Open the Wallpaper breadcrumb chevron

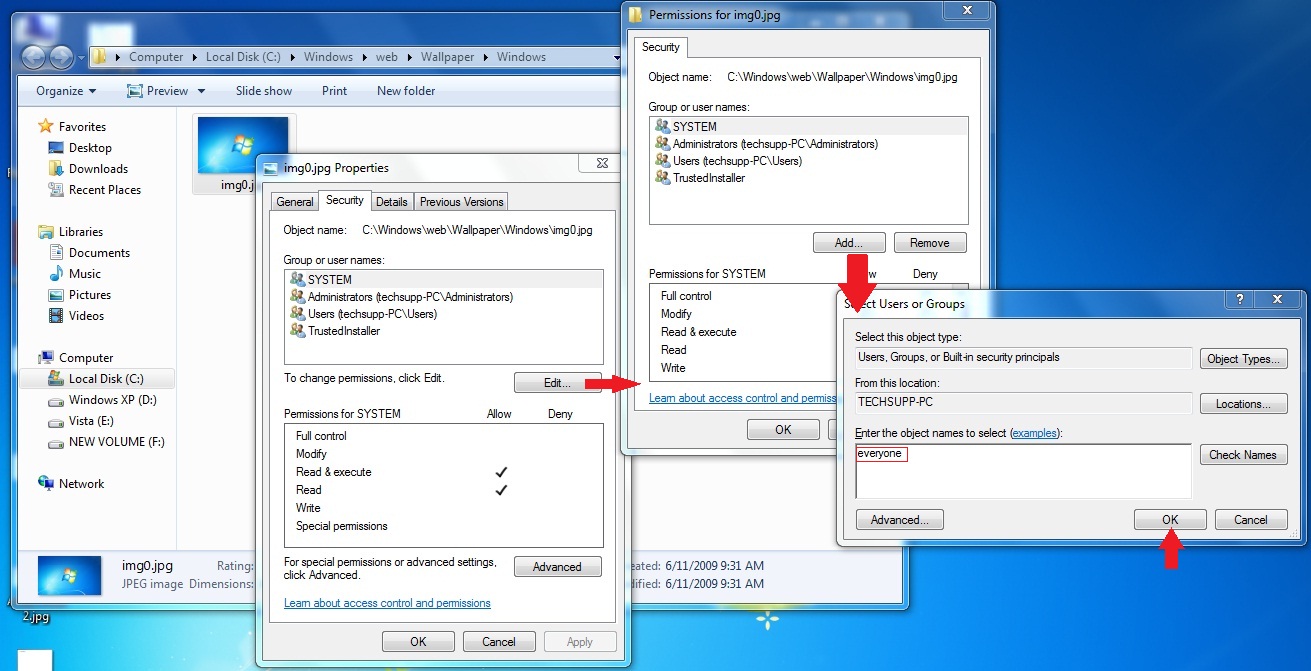(x=485, y=57)
